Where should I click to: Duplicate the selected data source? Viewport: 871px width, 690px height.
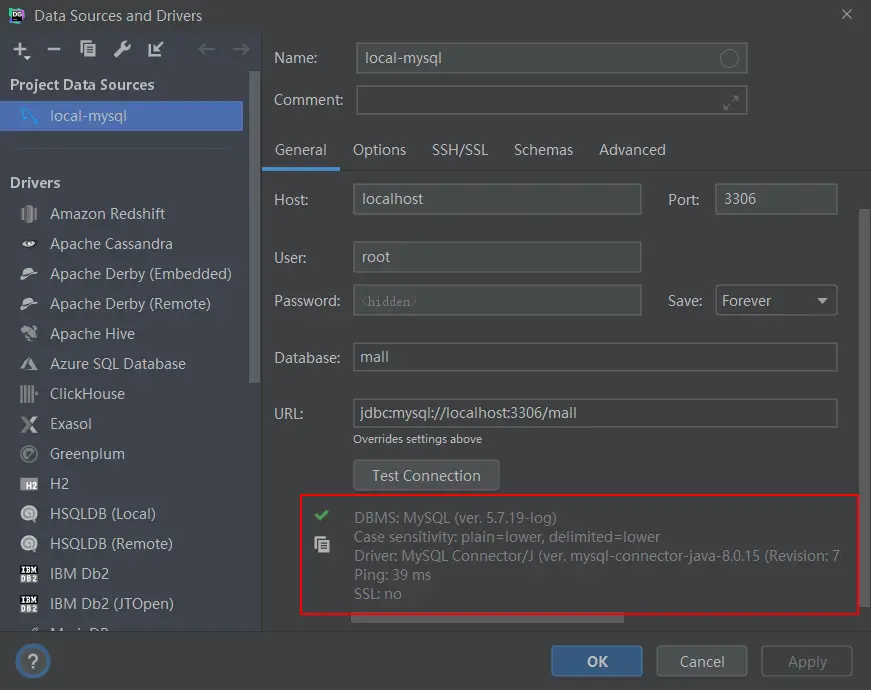pyautogui.click(x=88, y=49)
